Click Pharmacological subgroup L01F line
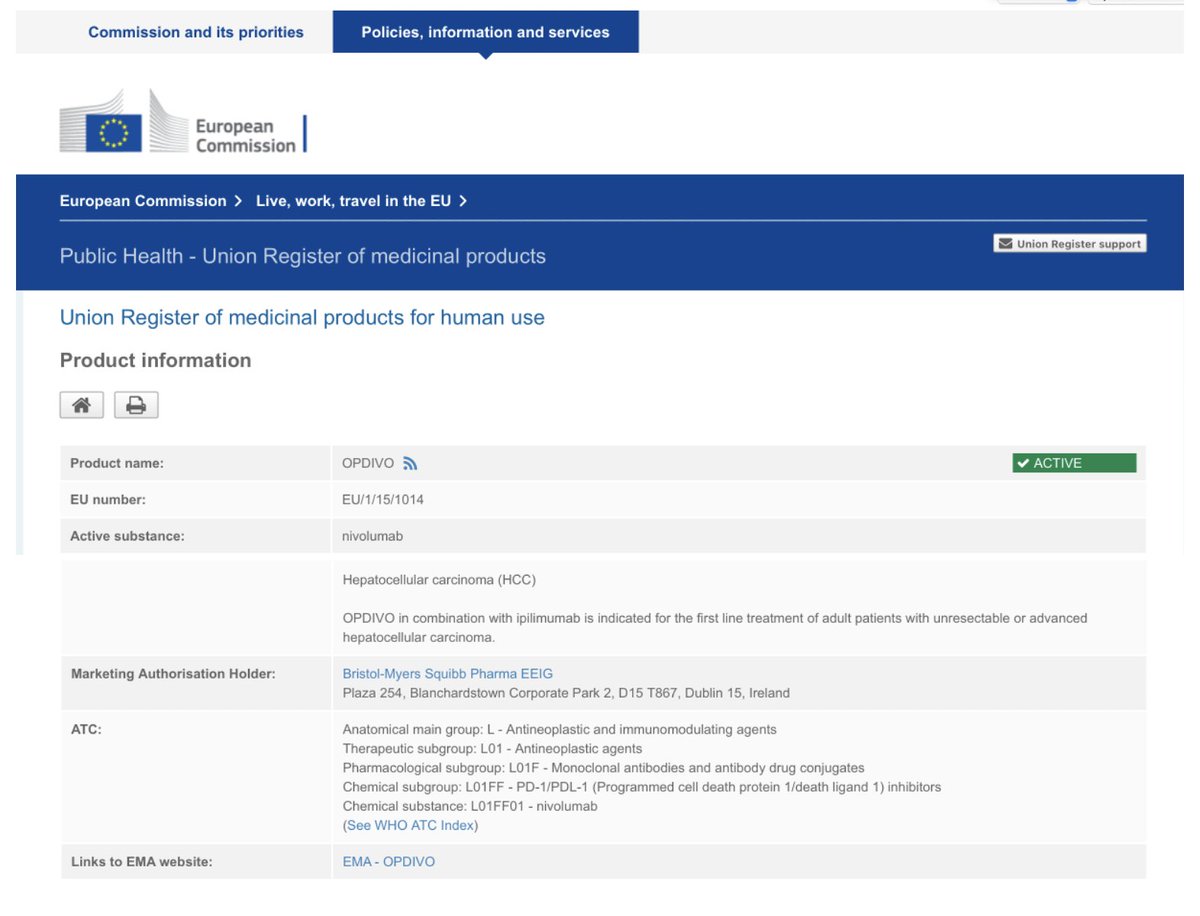Viewport: 1200px width, 916px height. tap(603, 768)
